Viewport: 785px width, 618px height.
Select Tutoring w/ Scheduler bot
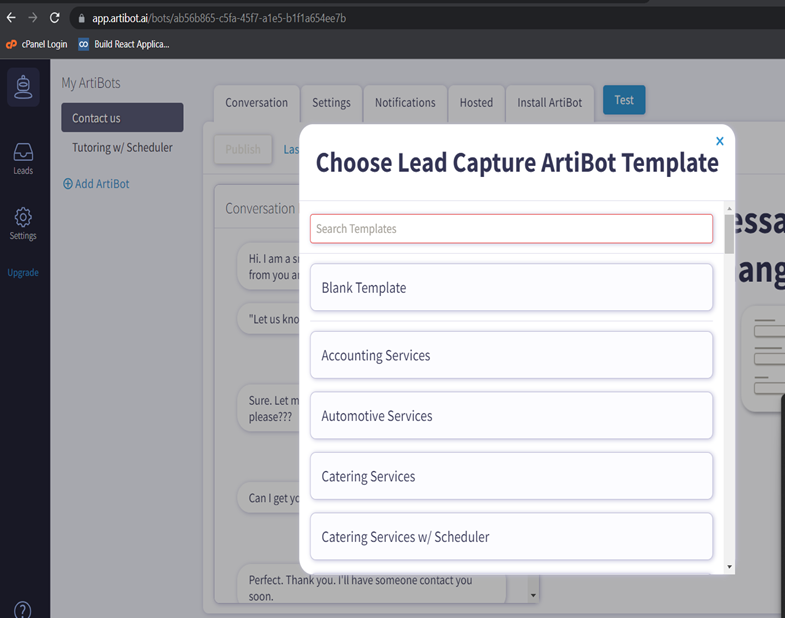pos(122,148)
